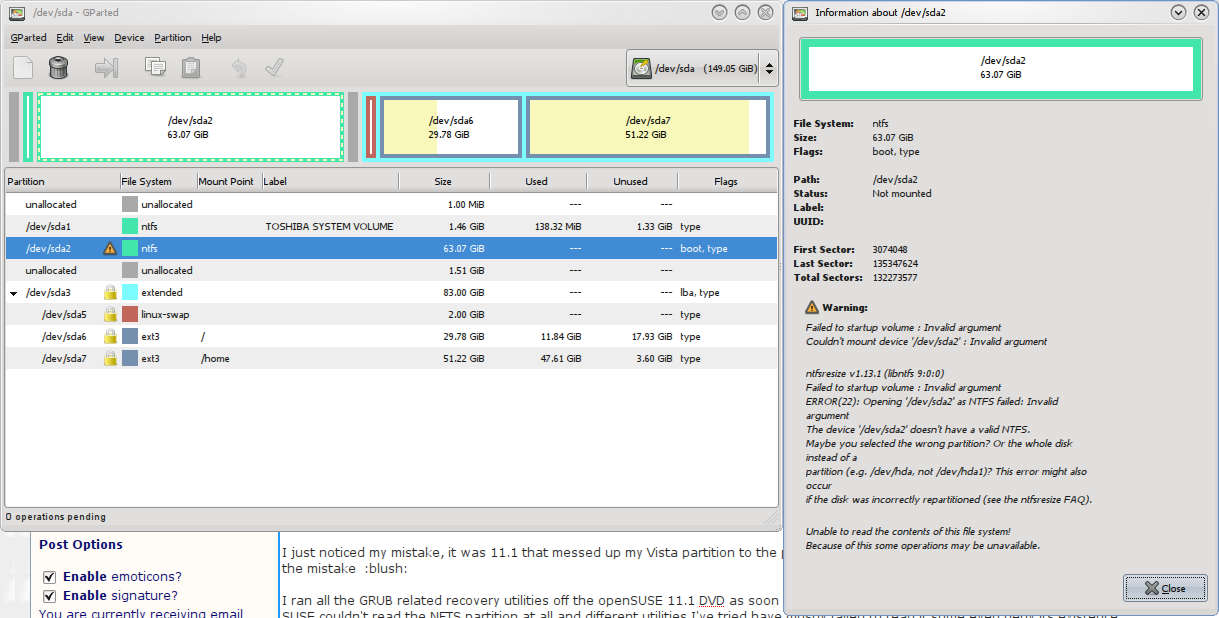Open the Partition menu

[172, 38]
